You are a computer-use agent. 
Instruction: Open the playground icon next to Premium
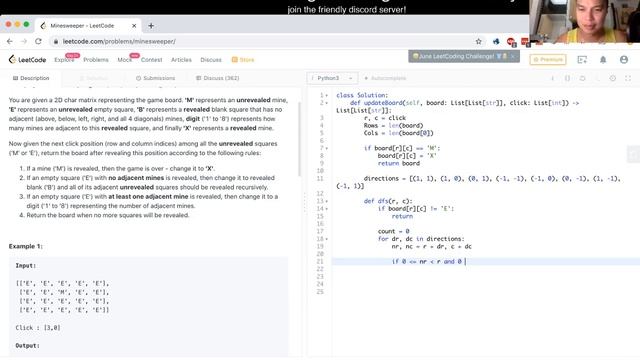(x=582, y=60)
